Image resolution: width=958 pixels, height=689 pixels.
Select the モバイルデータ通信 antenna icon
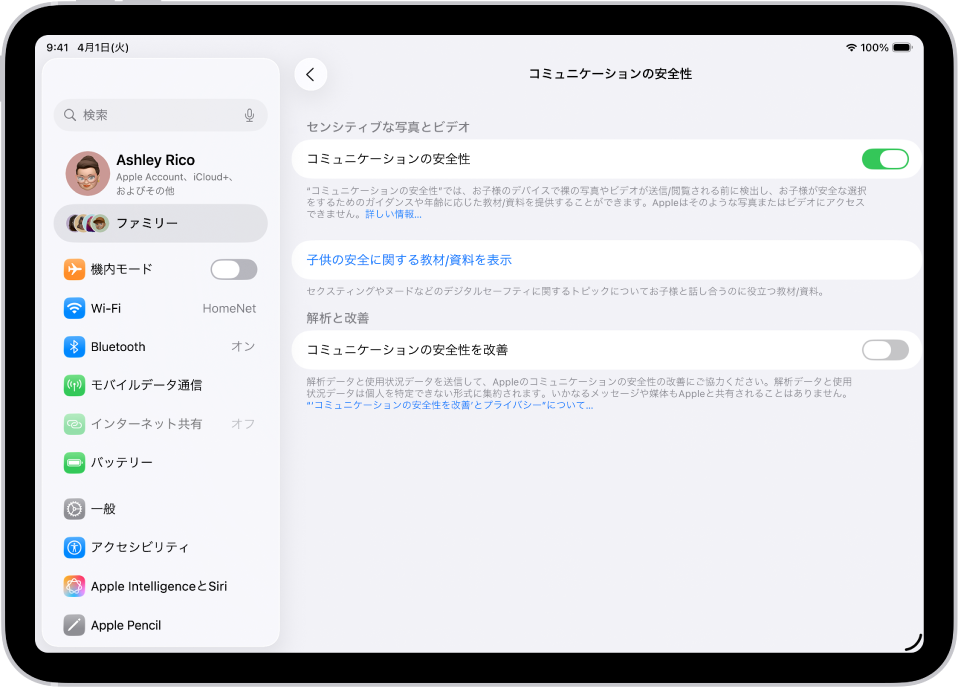(x=73, y=385)
